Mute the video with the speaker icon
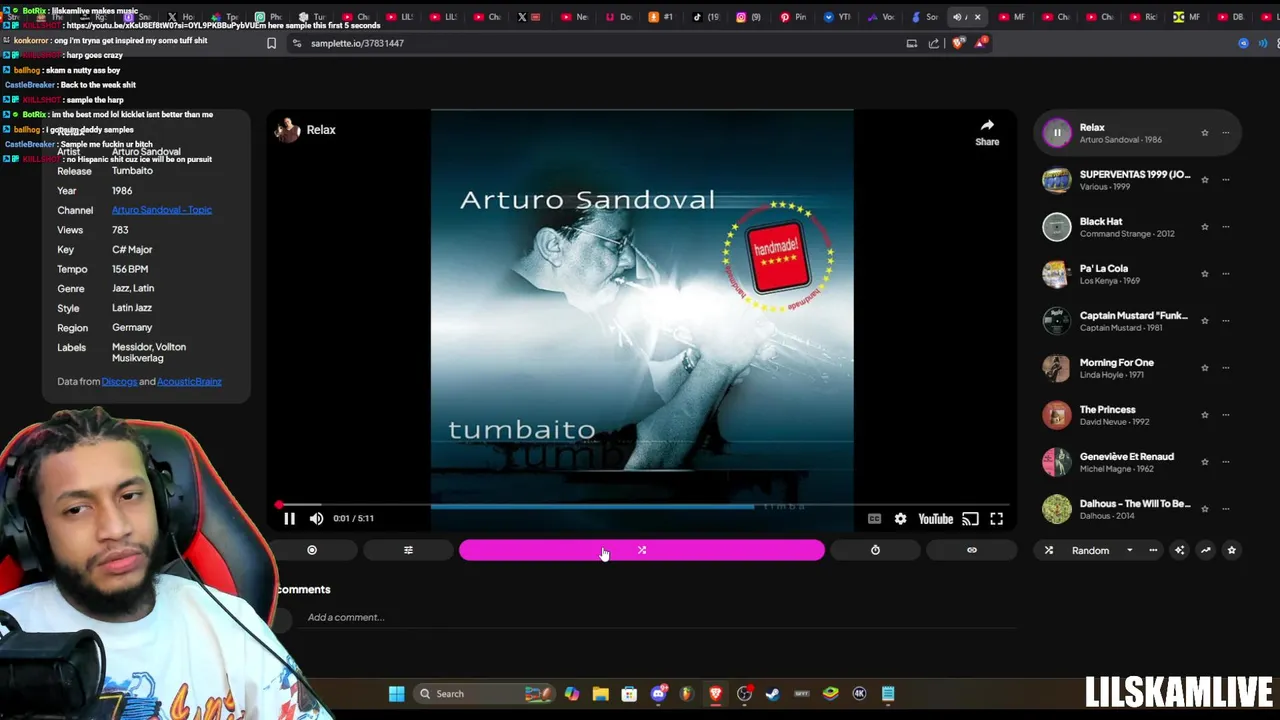 (316, 518)
